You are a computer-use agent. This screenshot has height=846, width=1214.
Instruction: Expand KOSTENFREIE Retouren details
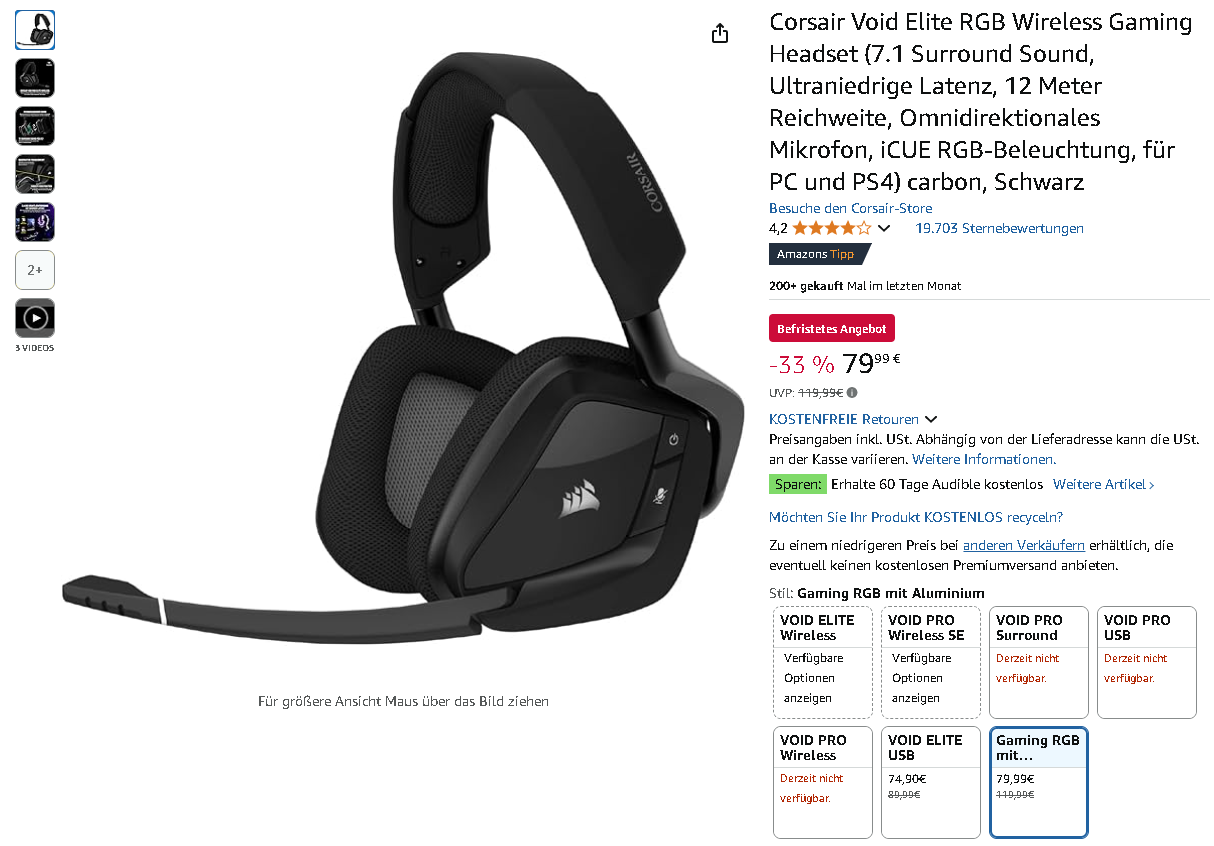click(x=853, y=419)
